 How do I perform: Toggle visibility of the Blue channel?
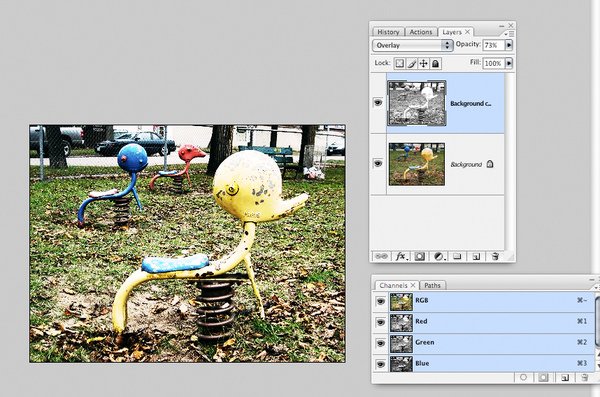(x=380, y=364)
